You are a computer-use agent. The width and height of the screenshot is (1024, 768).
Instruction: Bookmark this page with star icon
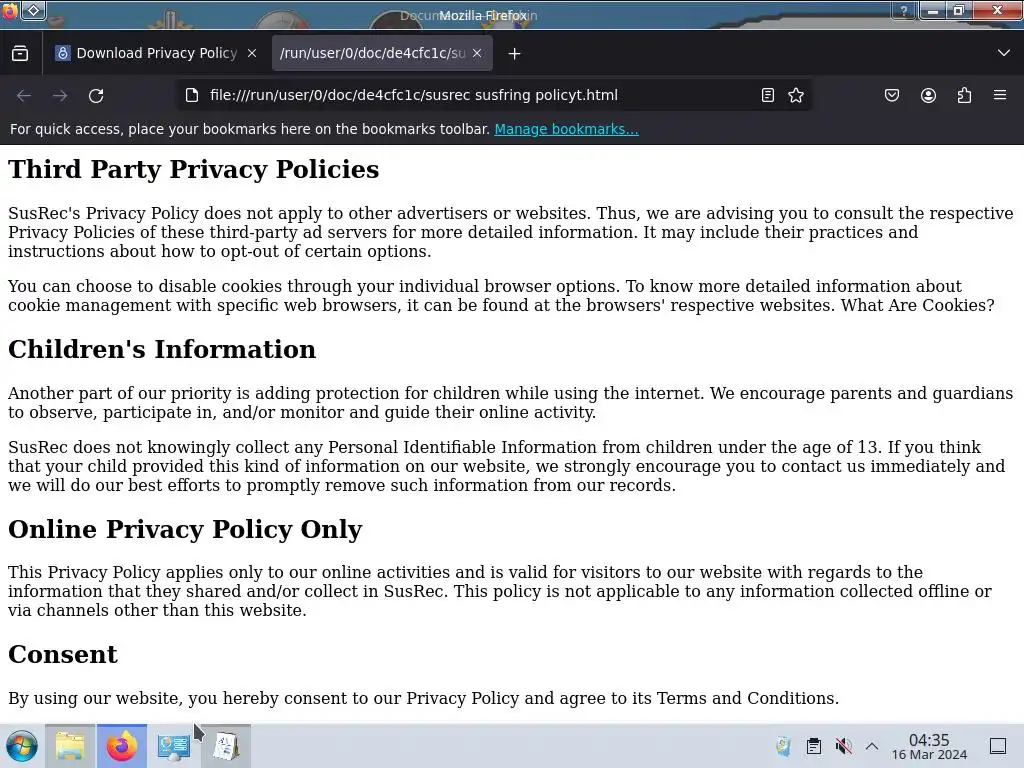click(x=795, y=95)
